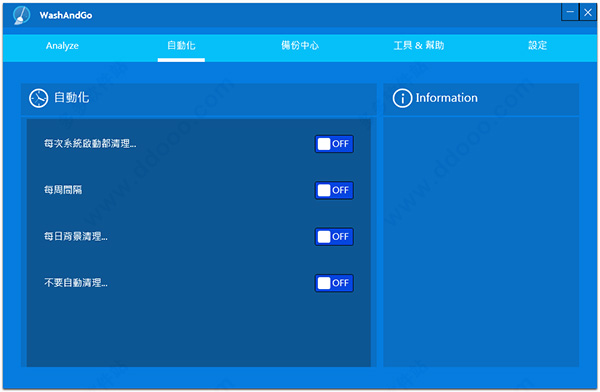Image resolution: width=600 pixels, height=392 pixels.
Task: Click the WashAndGo broom logo icon
Action: tap(21, 15)
